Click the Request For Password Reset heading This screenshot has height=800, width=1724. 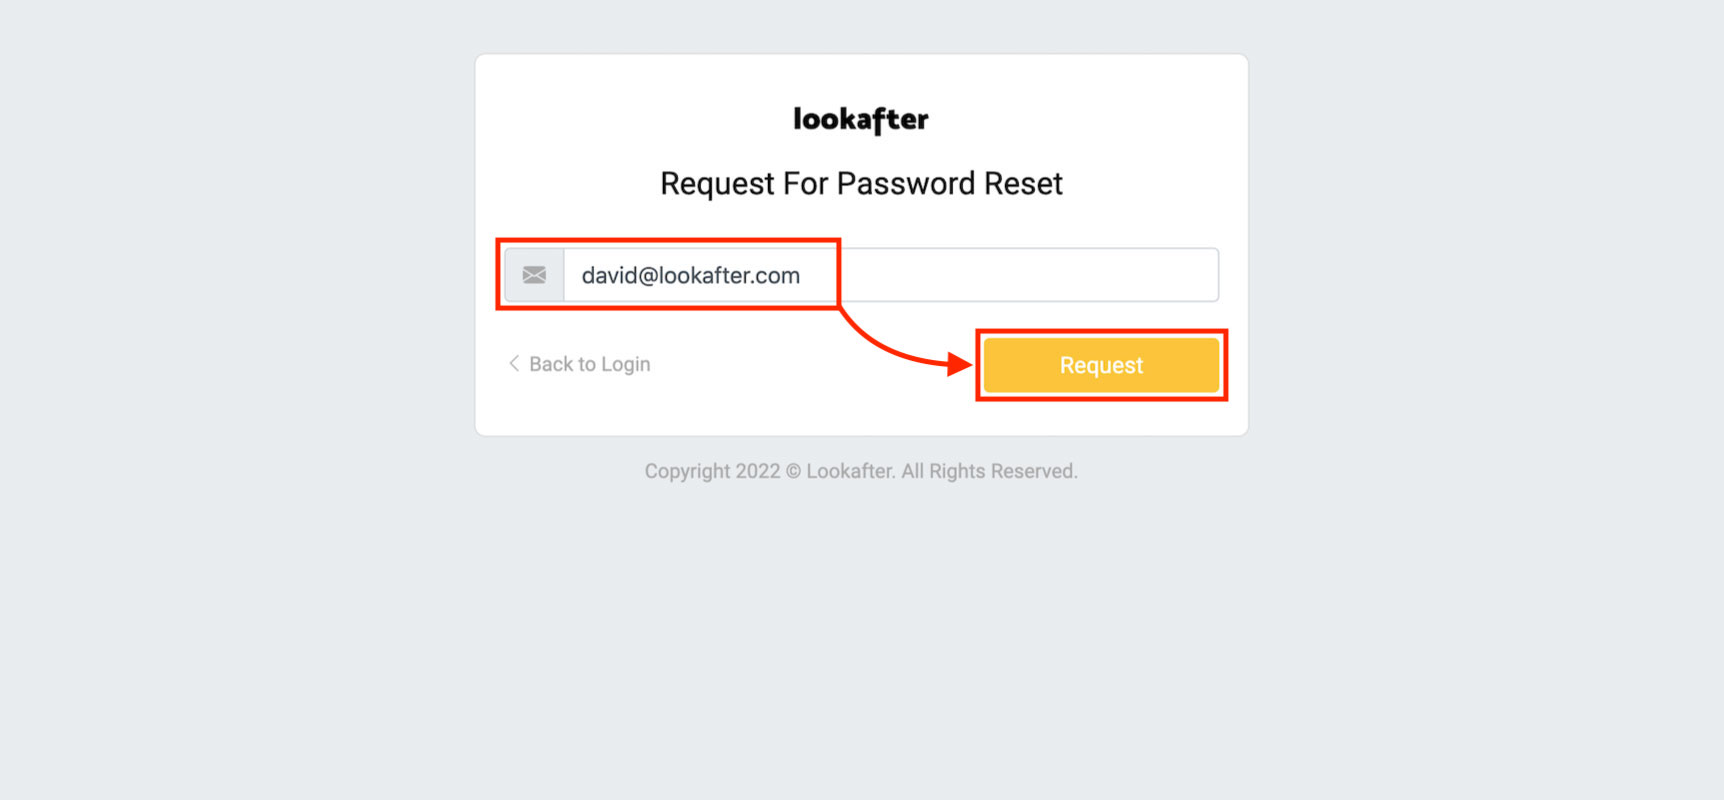coord(861,184)
